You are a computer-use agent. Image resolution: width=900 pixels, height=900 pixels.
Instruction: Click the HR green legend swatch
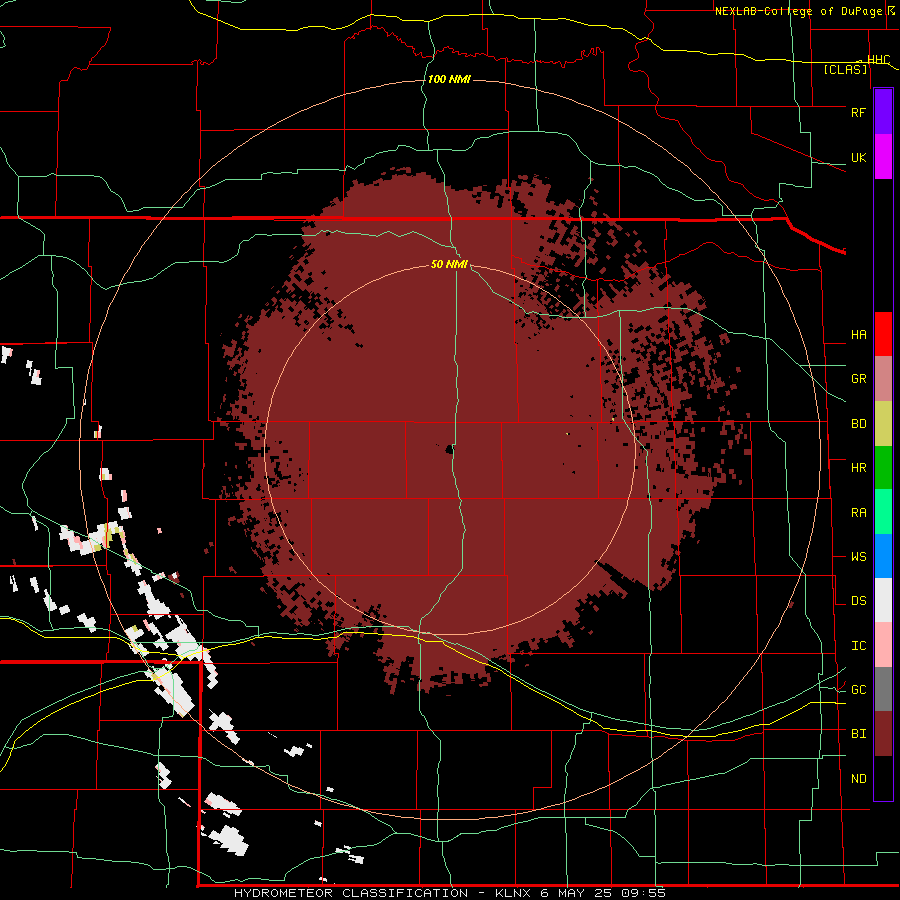[x=883, y=468]
